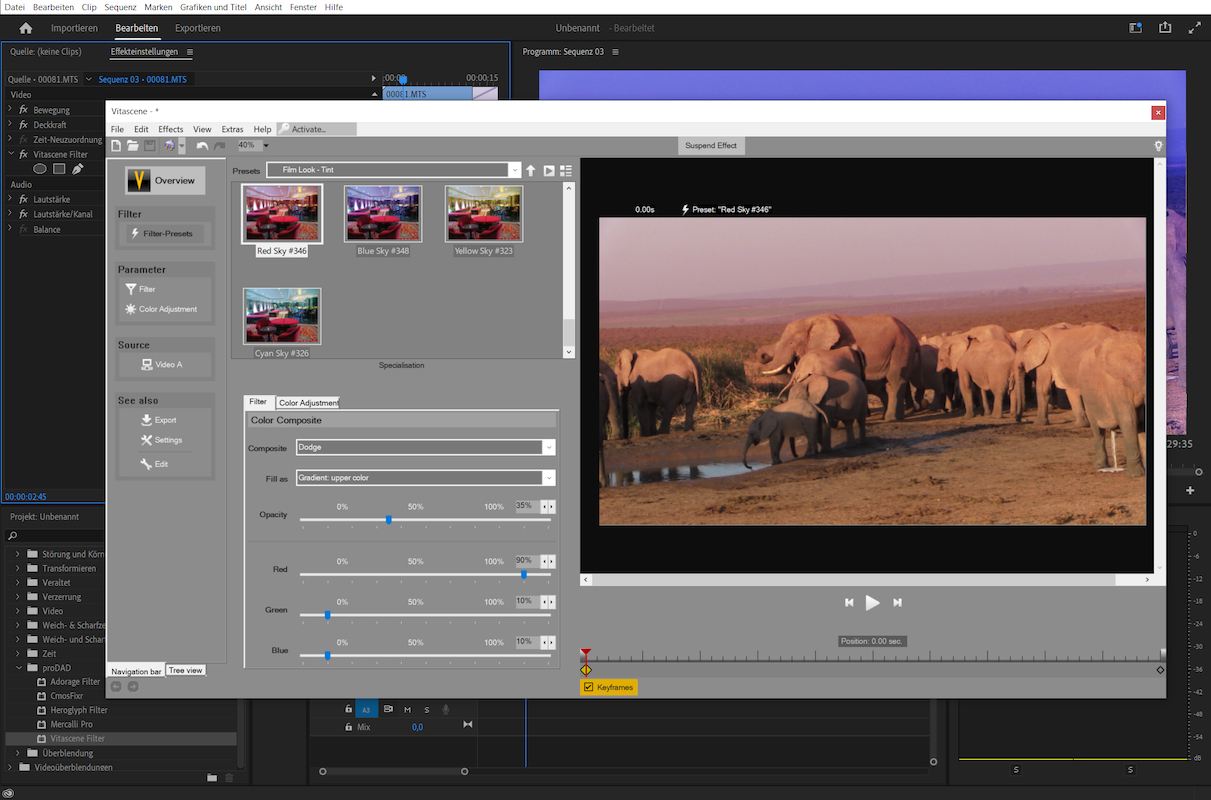Disable the Keyframes checkbox
The height and width of the screenshot is (800, 1211).
(588, 687)
